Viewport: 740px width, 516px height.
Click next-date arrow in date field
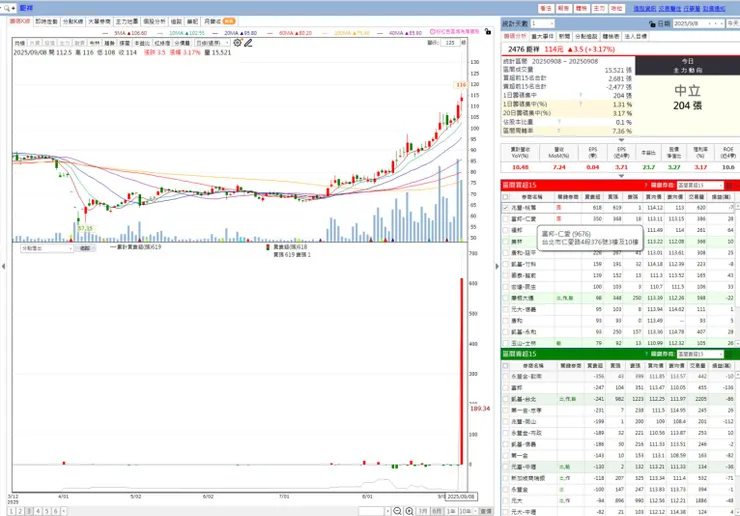coord(721,23)
